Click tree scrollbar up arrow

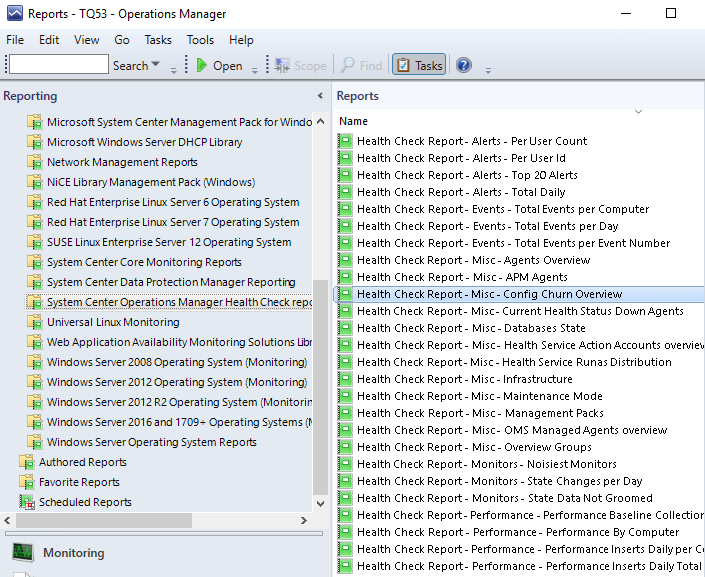point(321,121)
